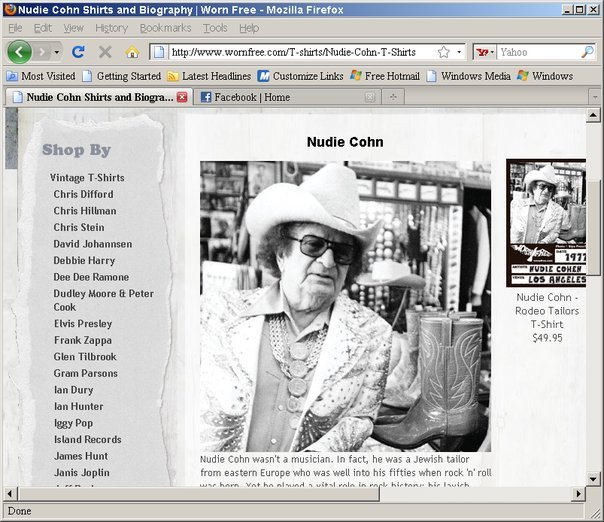Open the Edit menu
Screen dimensions: 604x522
[42, 28]
